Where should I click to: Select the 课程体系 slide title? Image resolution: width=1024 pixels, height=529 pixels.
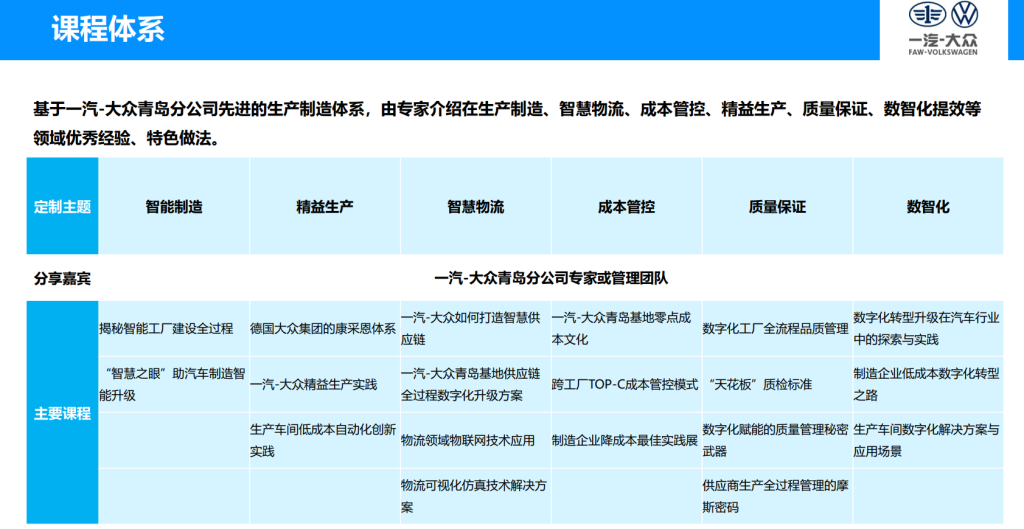[108, 29]
